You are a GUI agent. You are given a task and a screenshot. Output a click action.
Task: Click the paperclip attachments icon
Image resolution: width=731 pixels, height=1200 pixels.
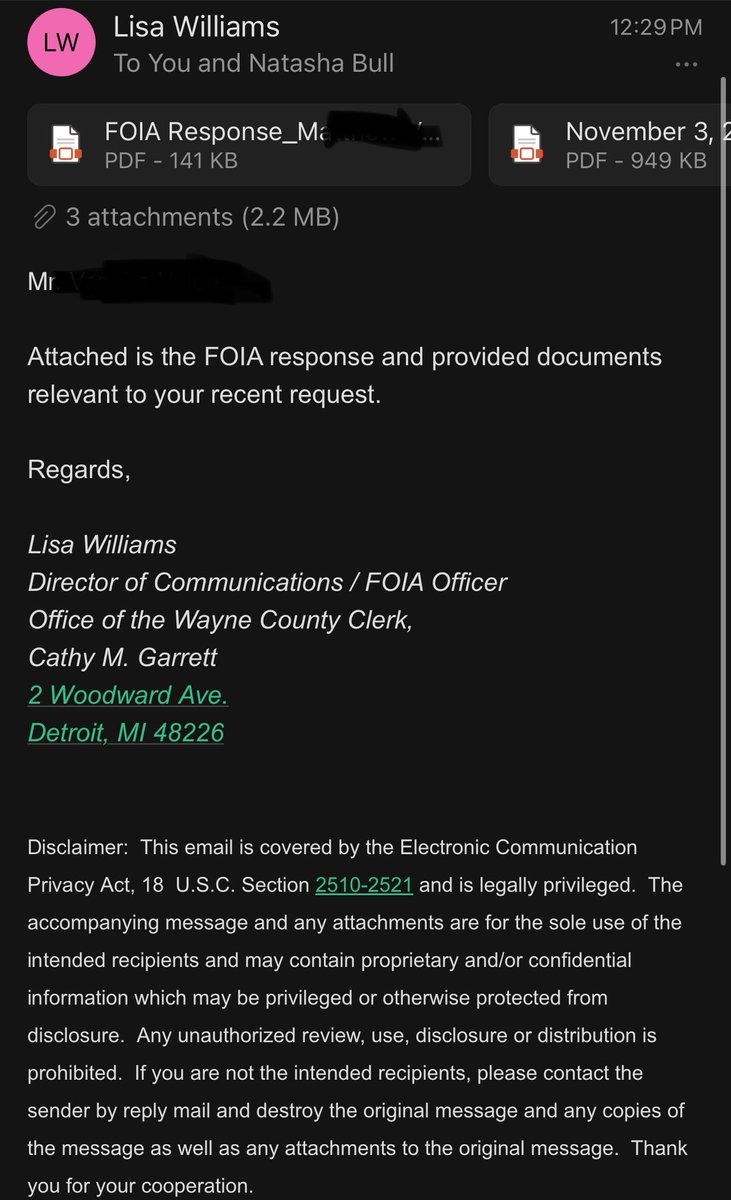(44, 216)
